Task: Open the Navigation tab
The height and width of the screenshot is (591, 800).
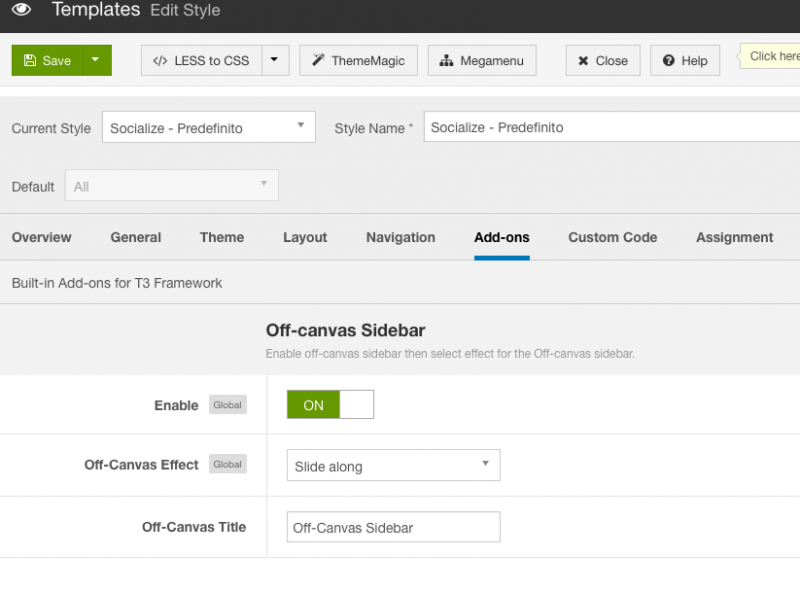Action: click(x=401, y=237)
